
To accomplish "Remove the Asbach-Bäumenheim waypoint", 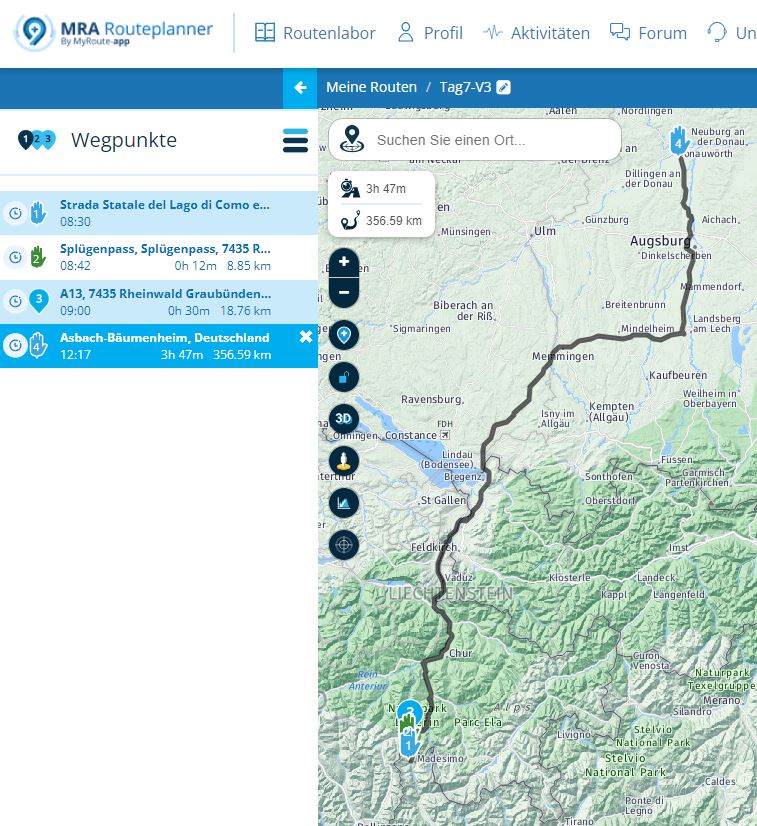I will 306,337.
